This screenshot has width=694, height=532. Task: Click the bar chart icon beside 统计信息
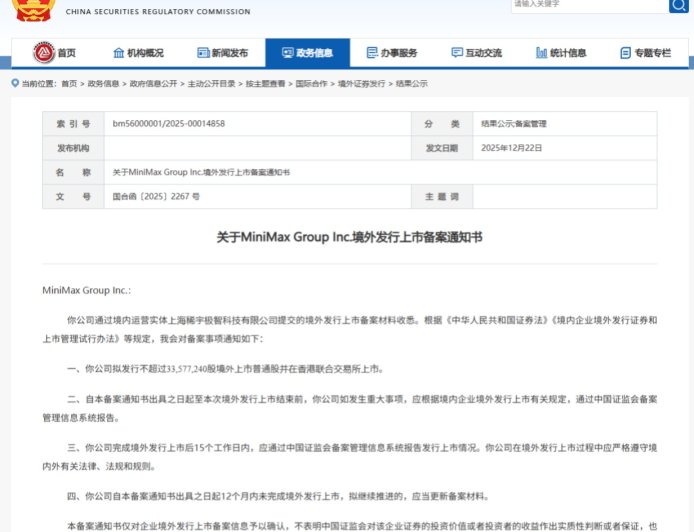tap(542, 53)
